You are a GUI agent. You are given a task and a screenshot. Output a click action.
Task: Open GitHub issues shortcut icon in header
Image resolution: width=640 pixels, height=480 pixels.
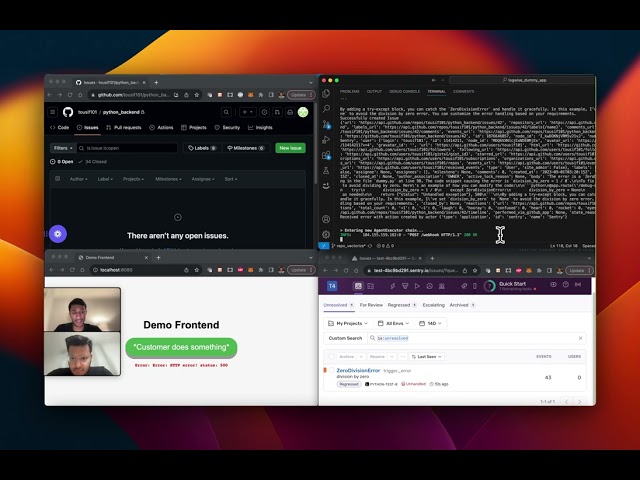tap(264, 112)
